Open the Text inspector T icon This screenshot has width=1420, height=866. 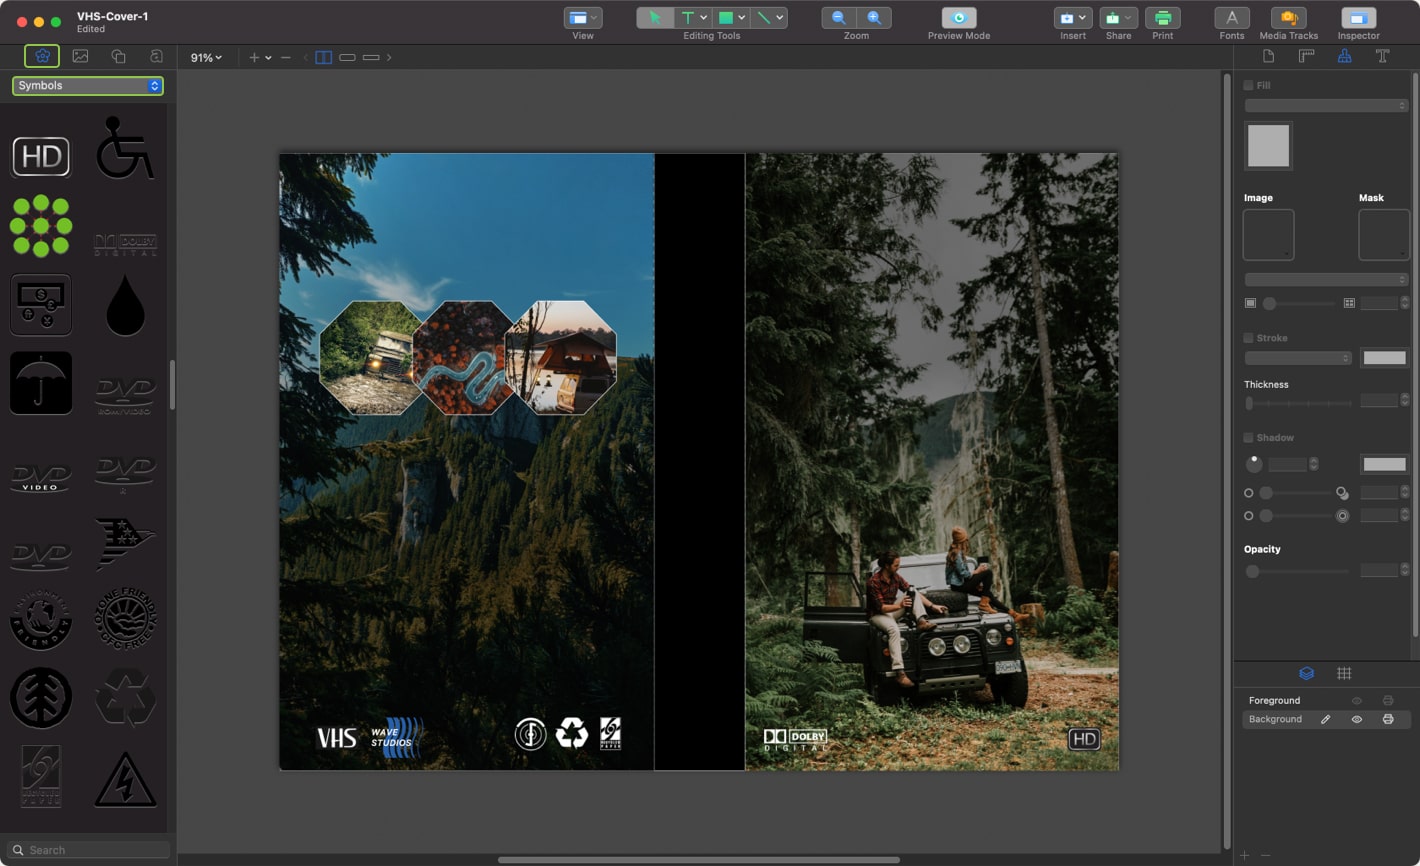coord(1383,56)
